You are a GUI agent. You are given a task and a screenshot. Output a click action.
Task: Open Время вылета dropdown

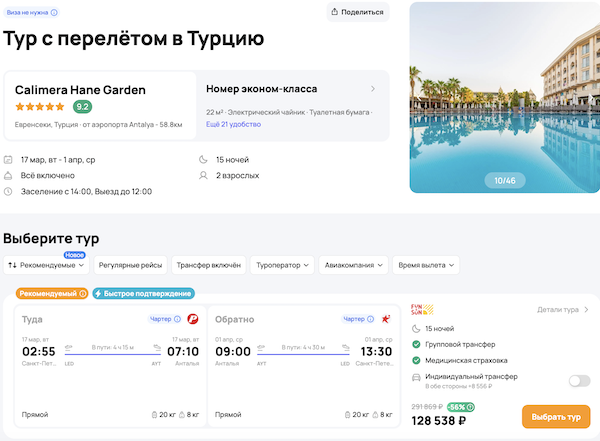tap(426, 265)
